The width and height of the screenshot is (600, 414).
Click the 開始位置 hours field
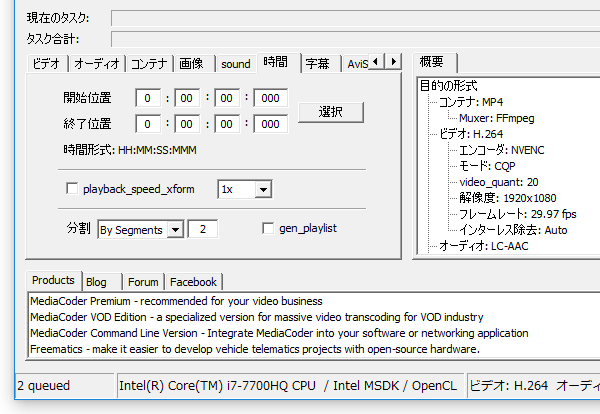(148, 98)
